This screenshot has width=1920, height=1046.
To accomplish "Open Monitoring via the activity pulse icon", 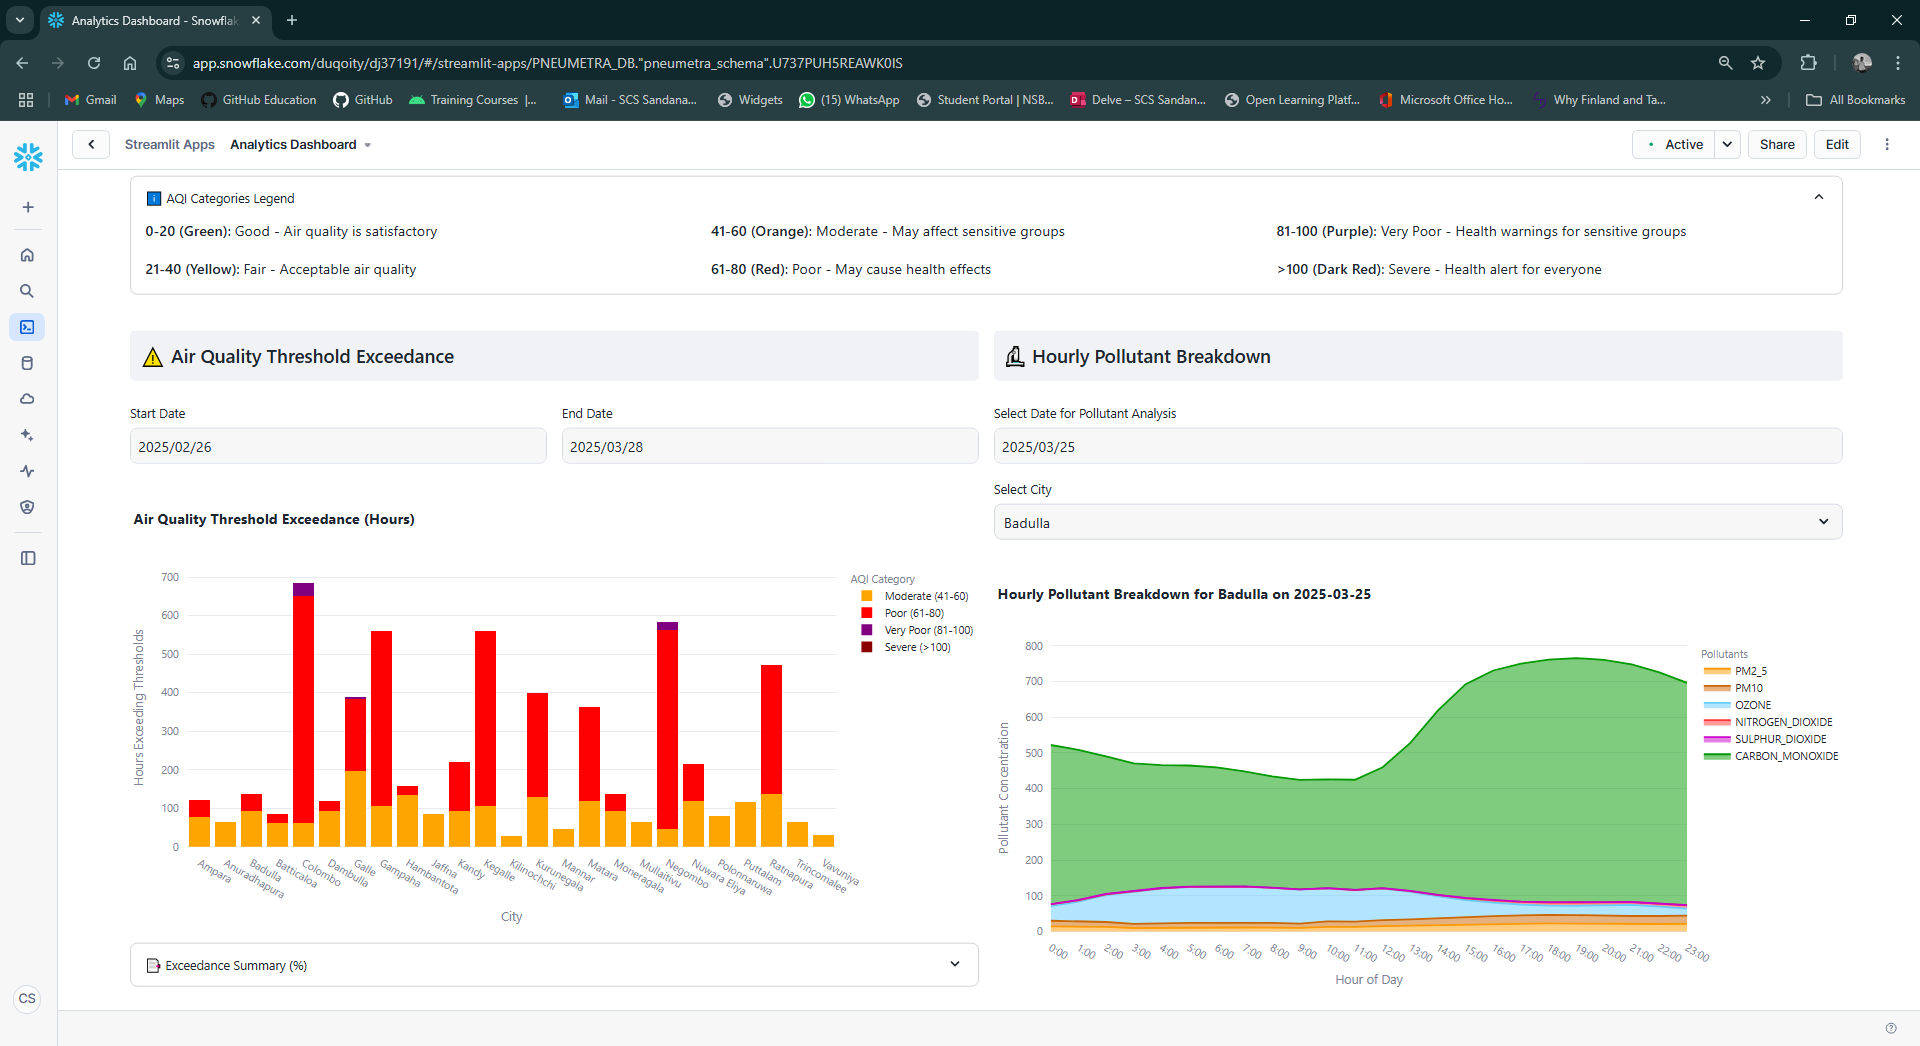I will coord(27,471).
